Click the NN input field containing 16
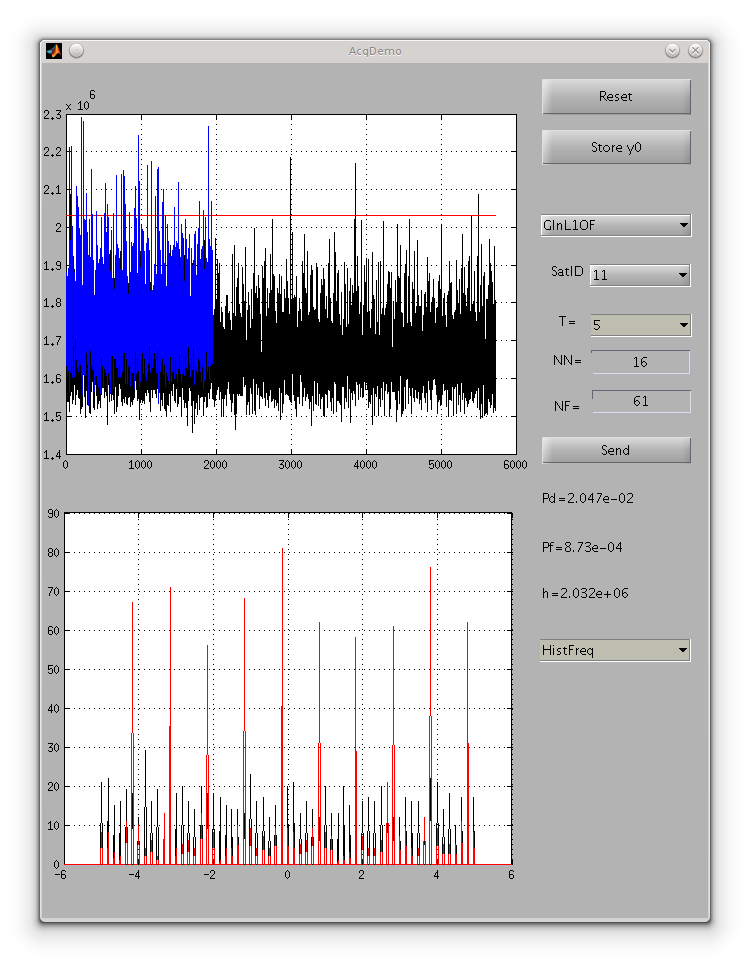Screen dimensions: 750x962 click(640, 362)
